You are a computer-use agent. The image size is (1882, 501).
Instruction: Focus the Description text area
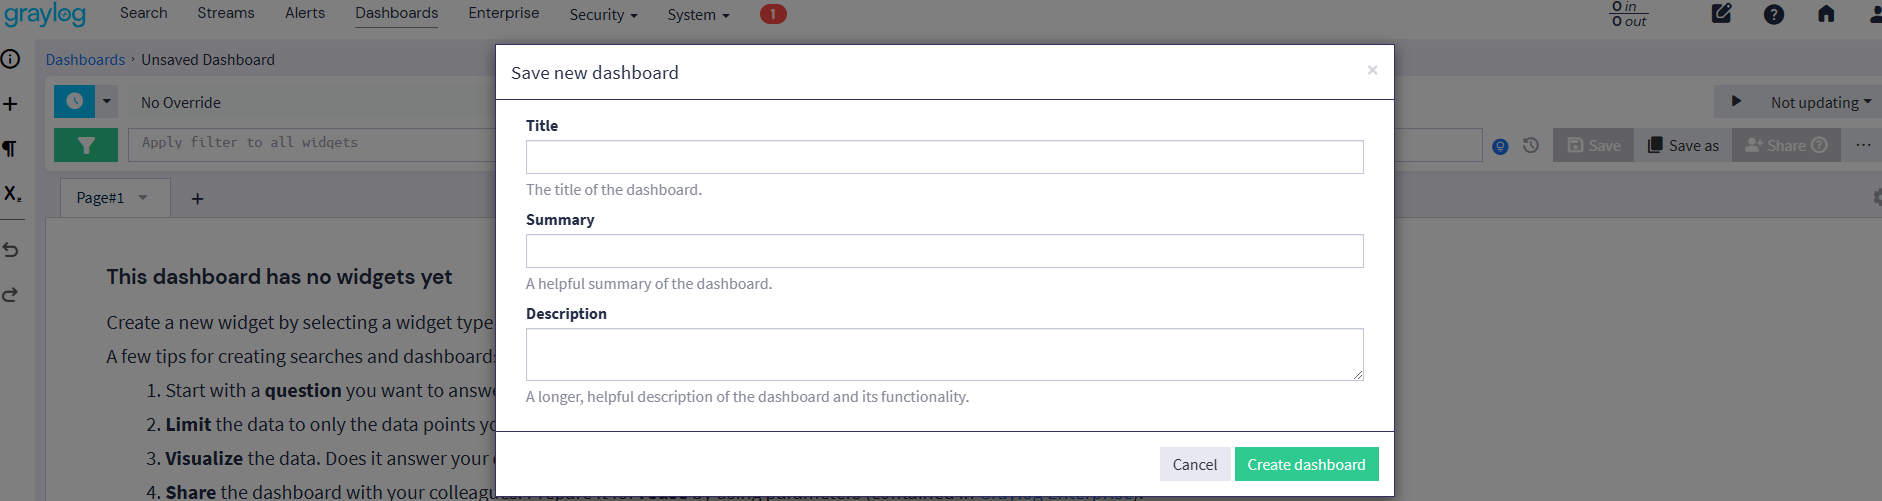click(x=944, y=354)
